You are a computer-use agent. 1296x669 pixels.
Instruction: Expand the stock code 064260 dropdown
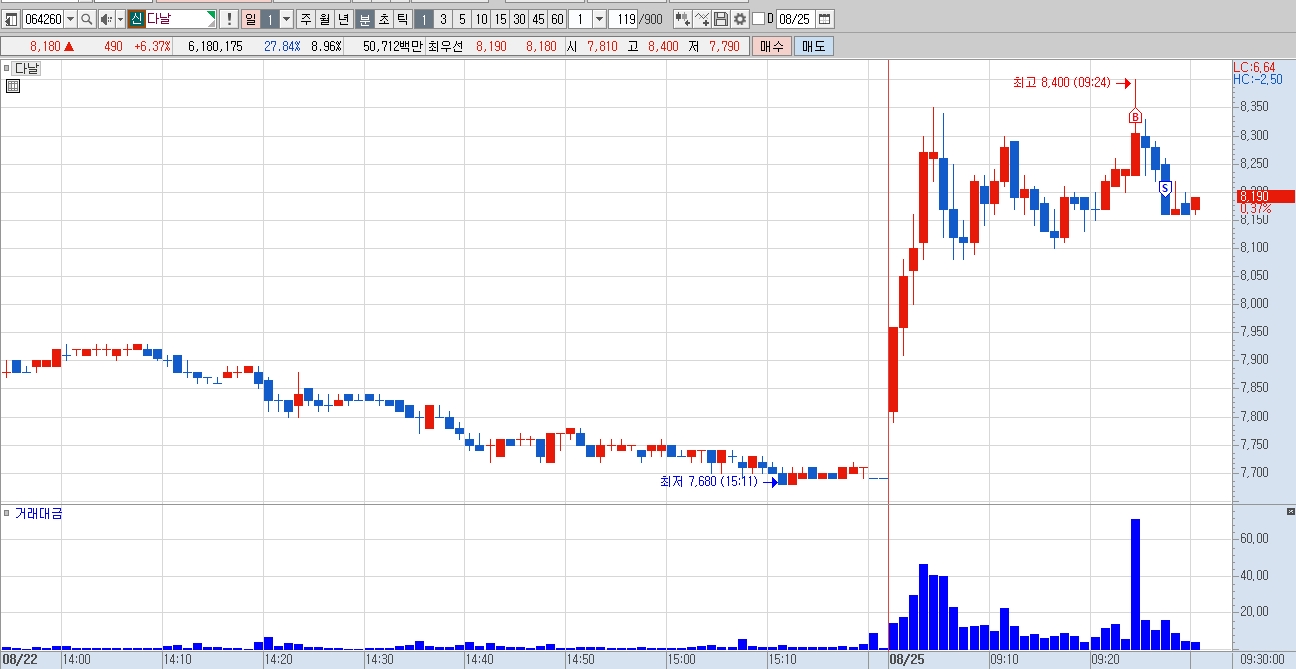pyautogui.click(x=70, y=19)
